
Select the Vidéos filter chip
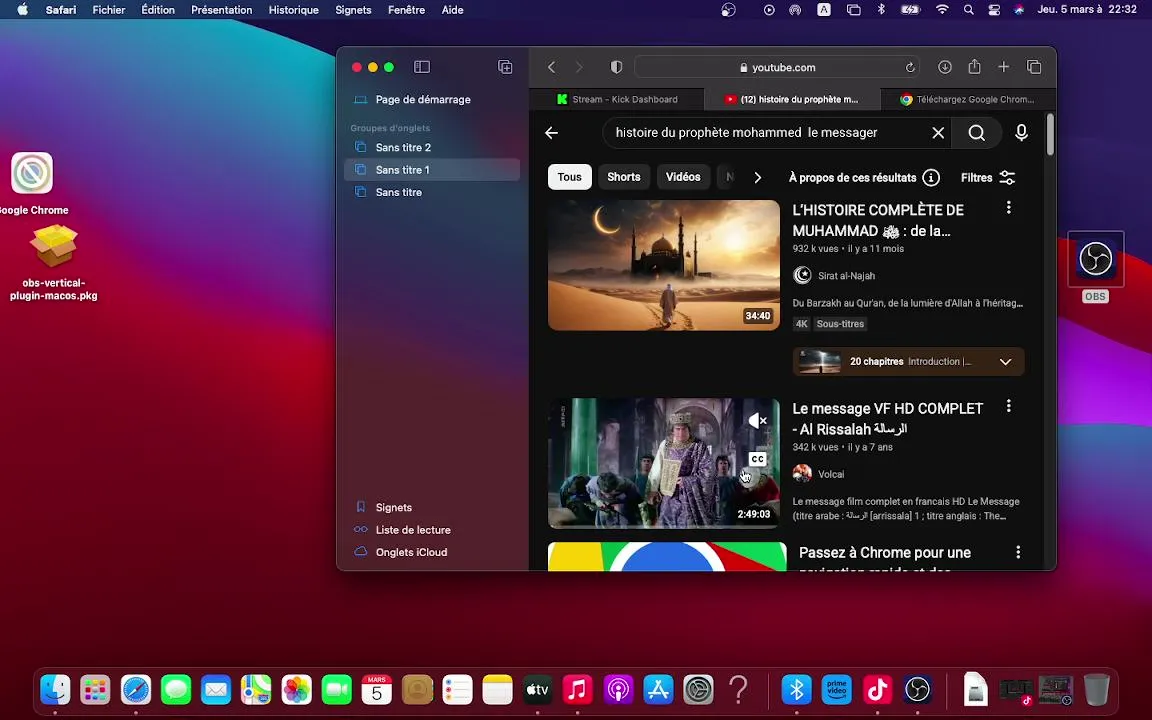(x=683, y=177)
